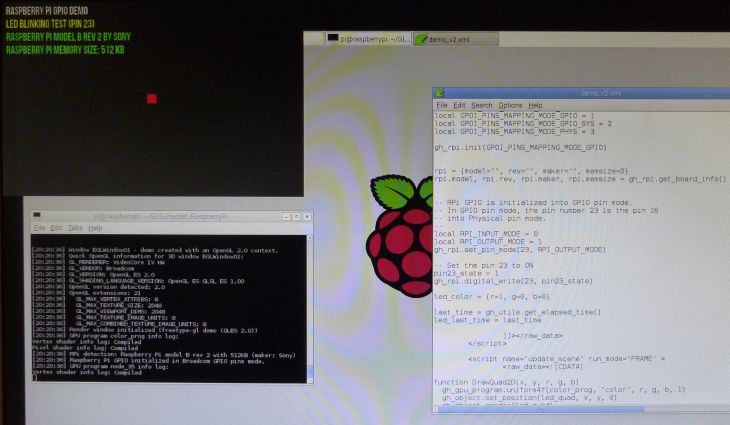
Task: Click the 'gh_rpi.set_pin_mode(23, RPI_OUTPUT_MODE)' line
Action: (520, 250)
